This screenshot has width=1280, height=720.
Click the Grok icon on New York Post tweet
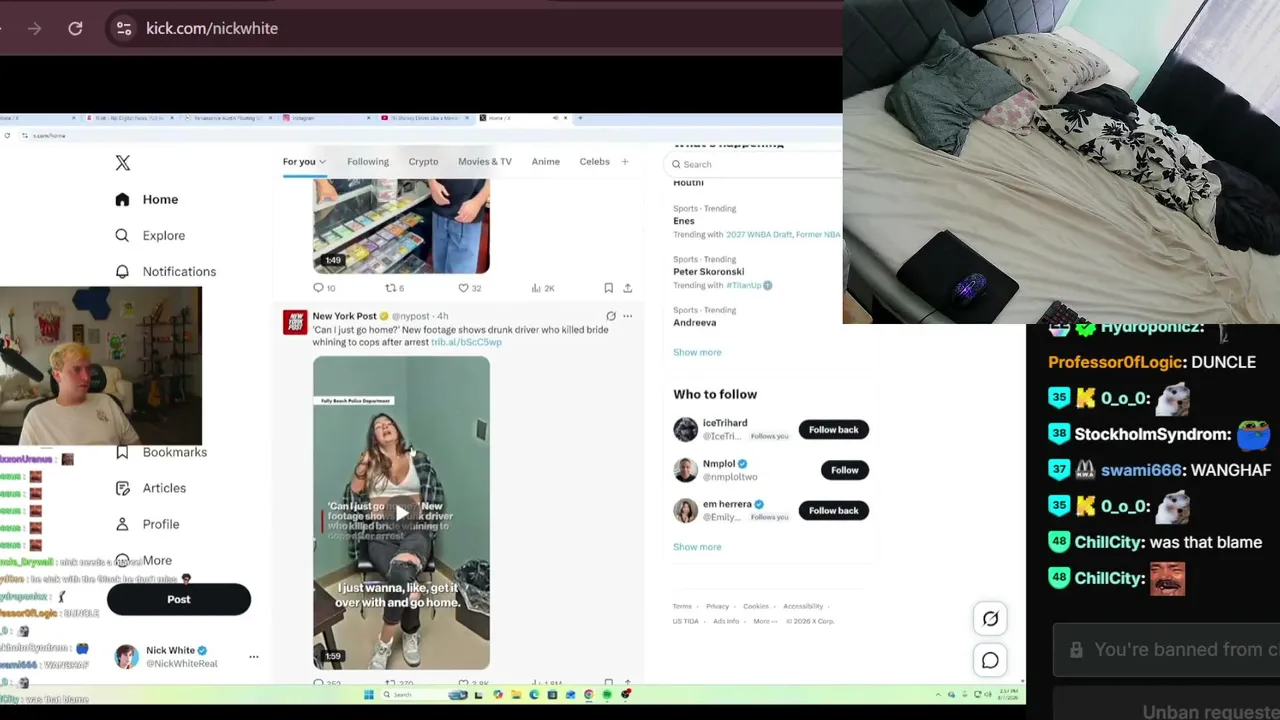tap(611, 316)
